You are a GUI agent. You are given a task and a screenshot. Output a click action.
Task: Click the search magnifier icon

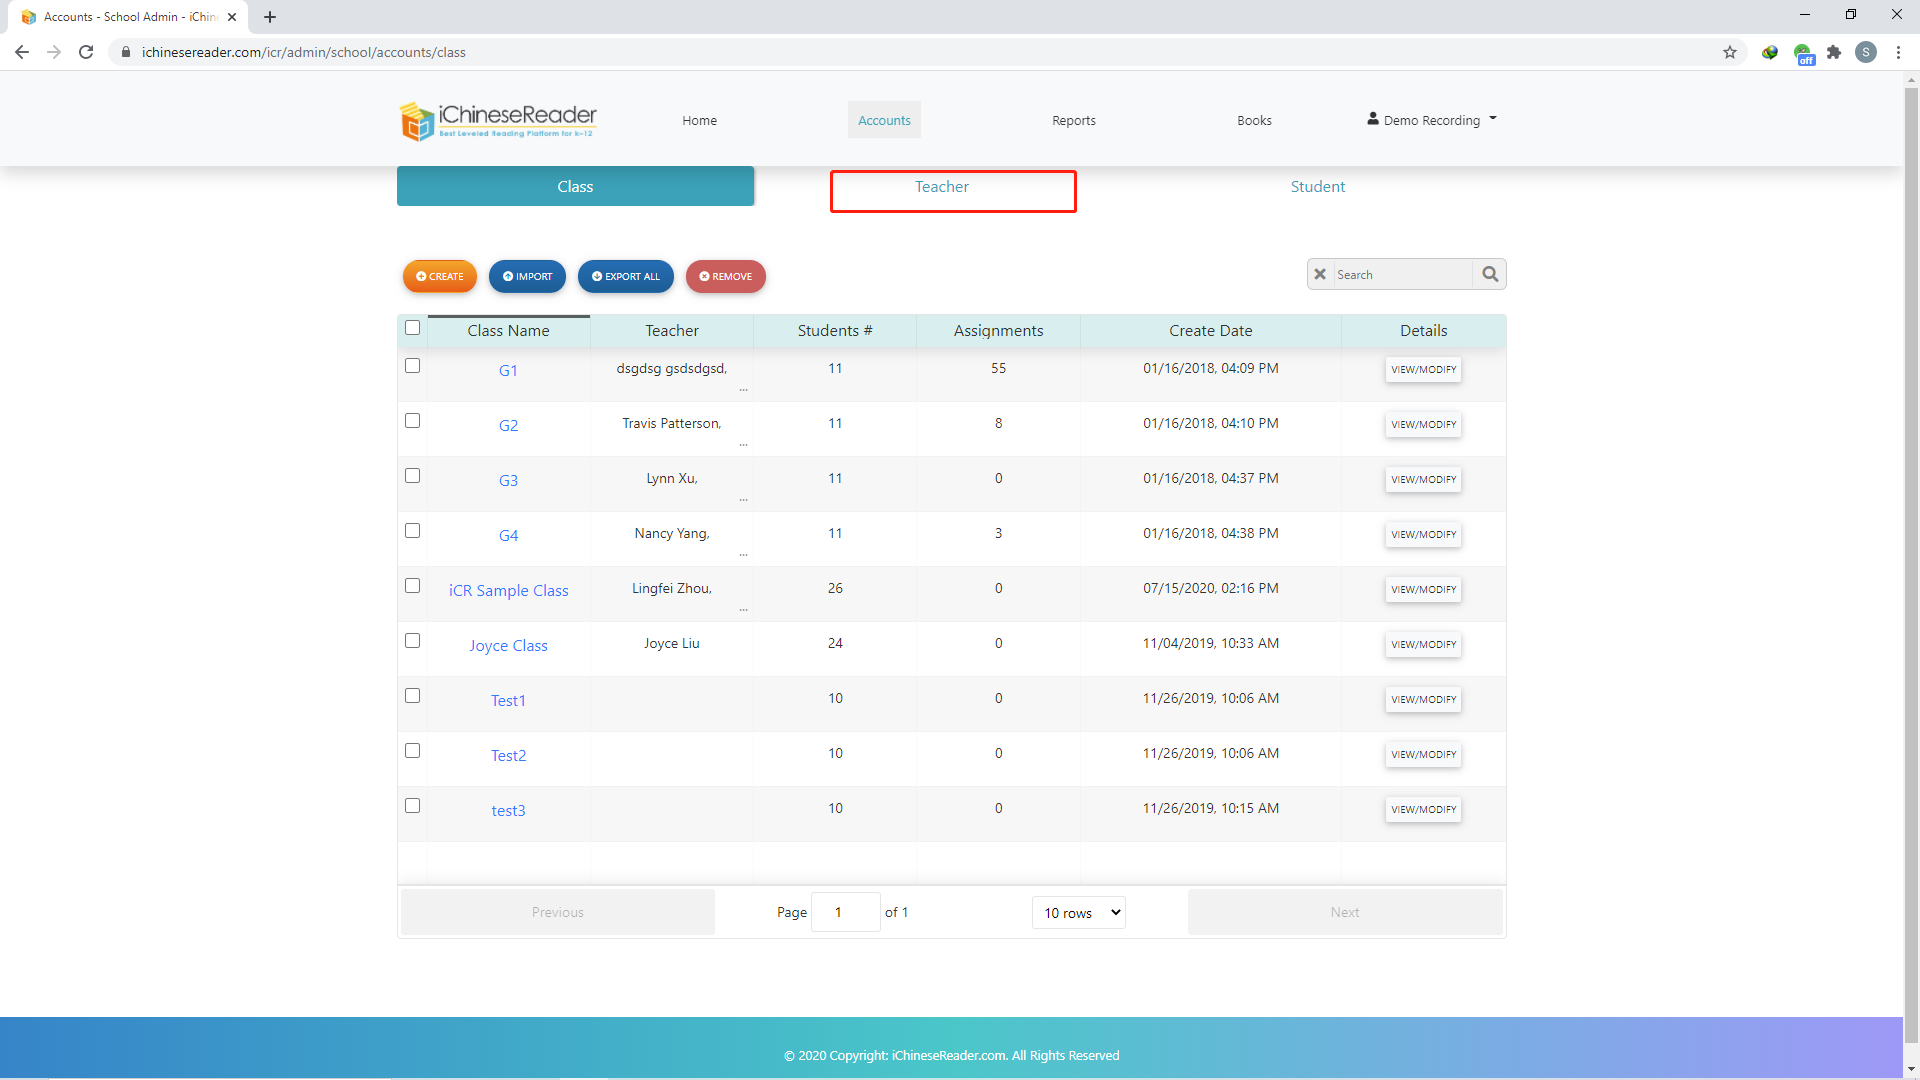[x=1490, y=274]
